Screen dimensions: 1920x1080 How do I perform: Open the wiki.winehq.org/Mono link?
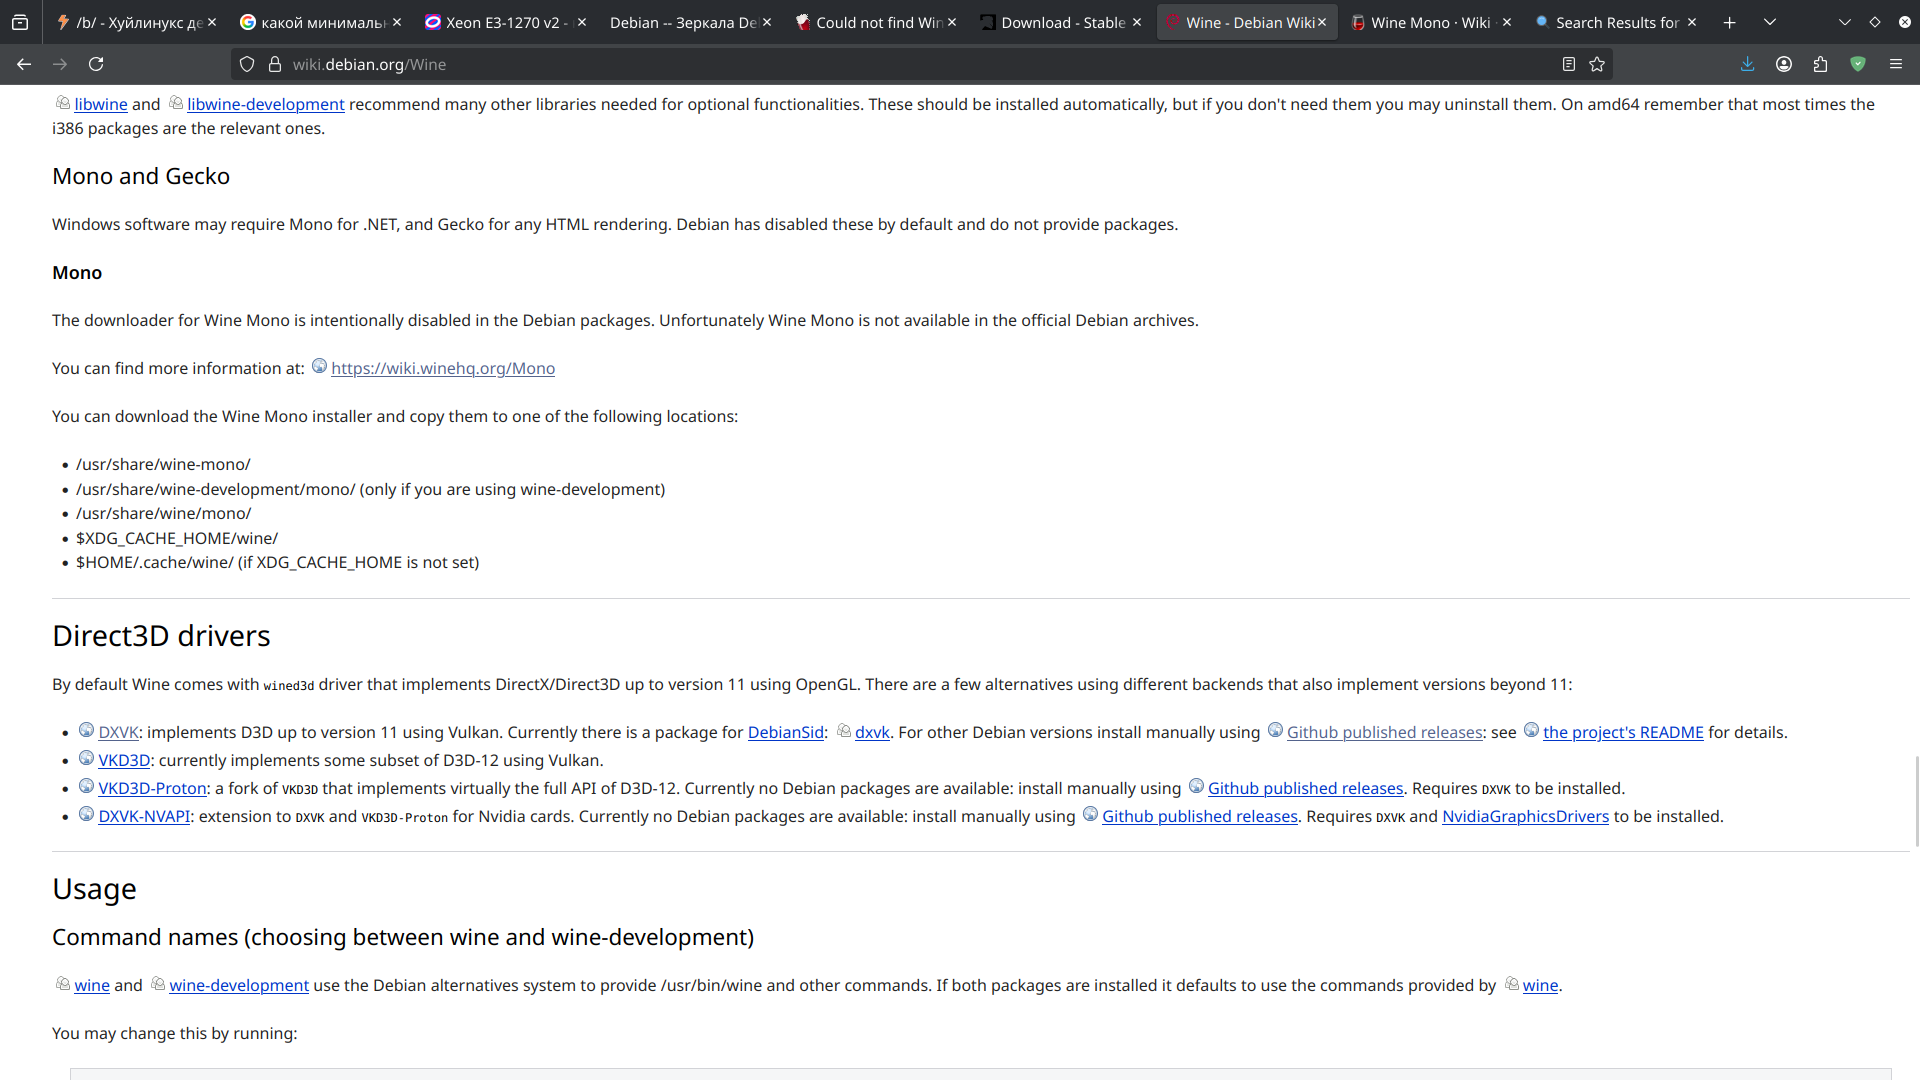click(x=442, y=369)
